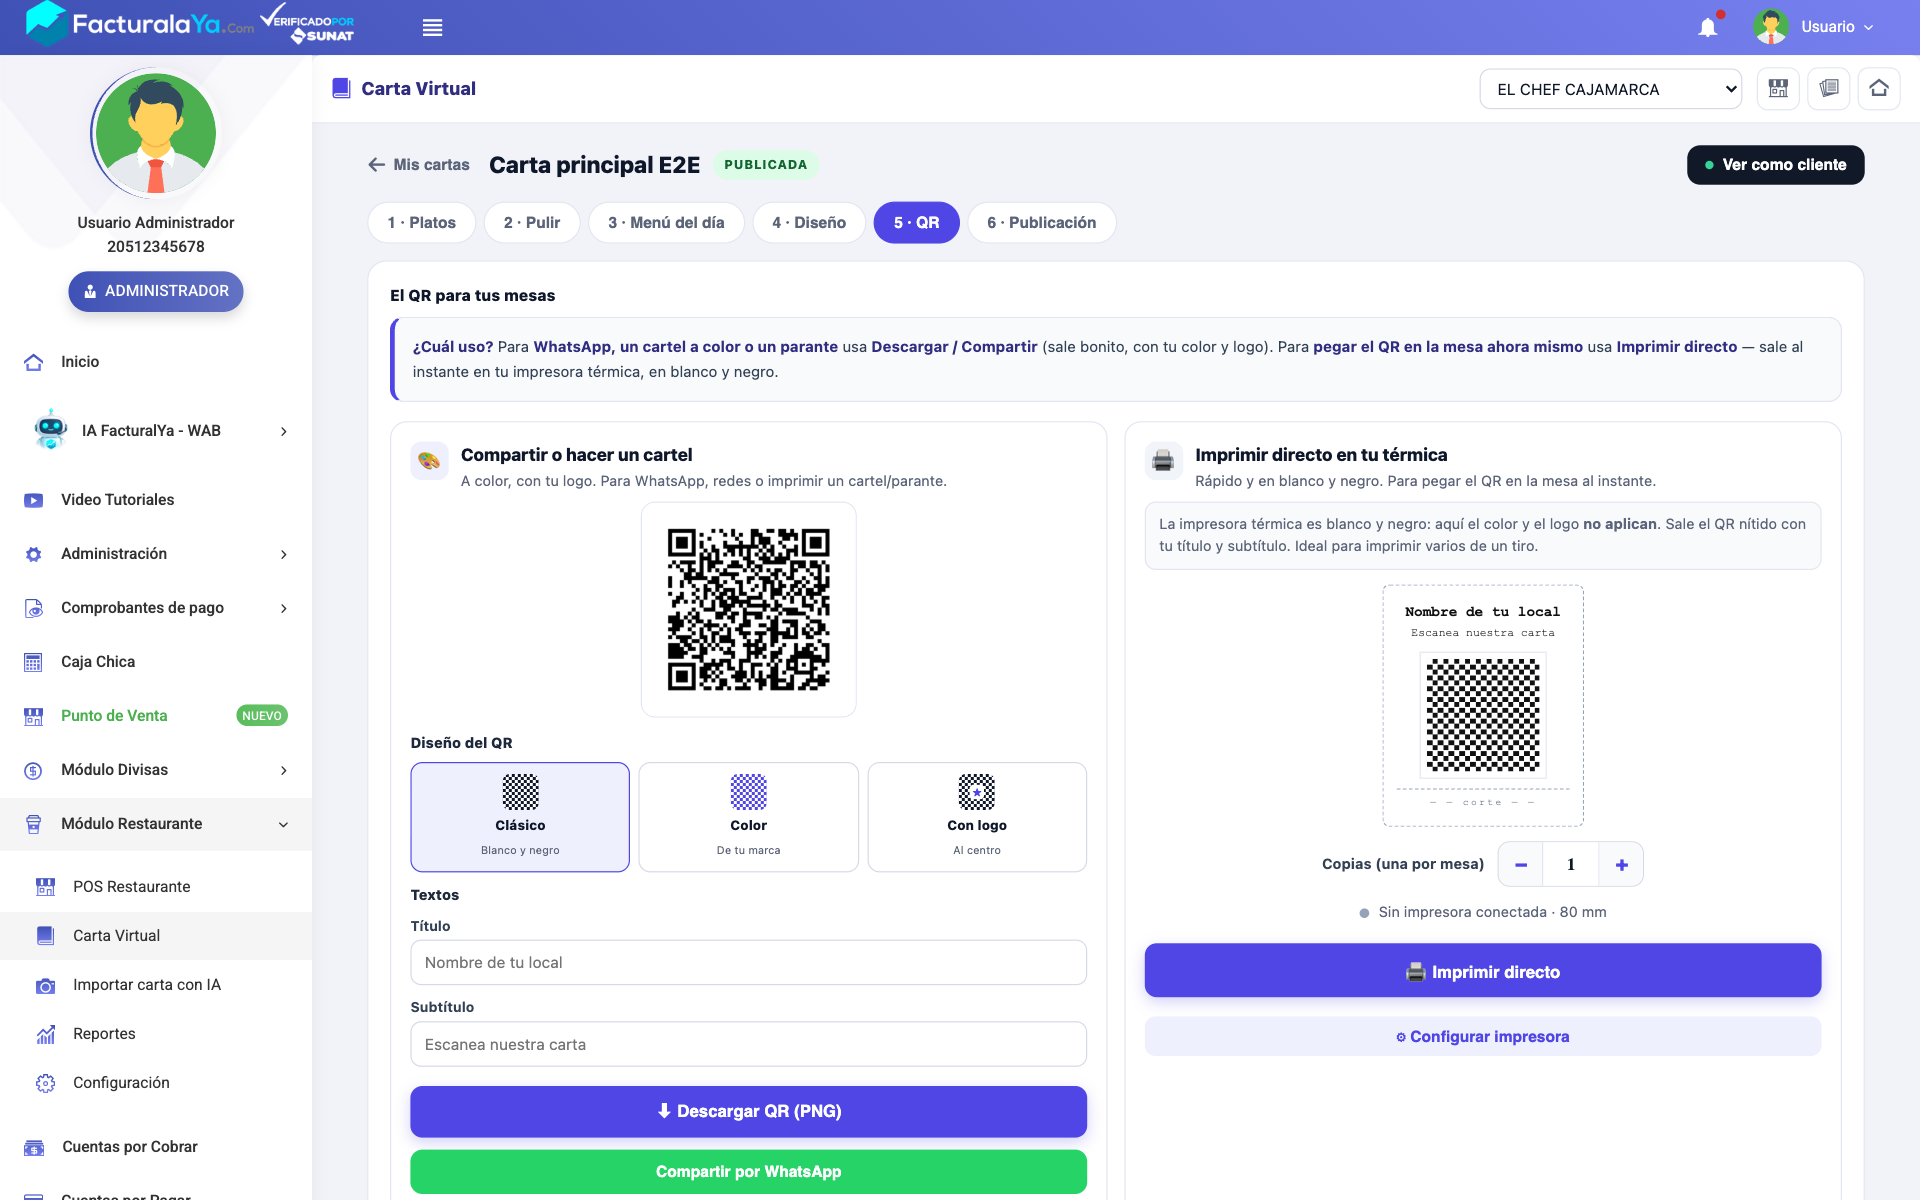
Task: Increase copies with the plus button
Action: click(1621, 865)
